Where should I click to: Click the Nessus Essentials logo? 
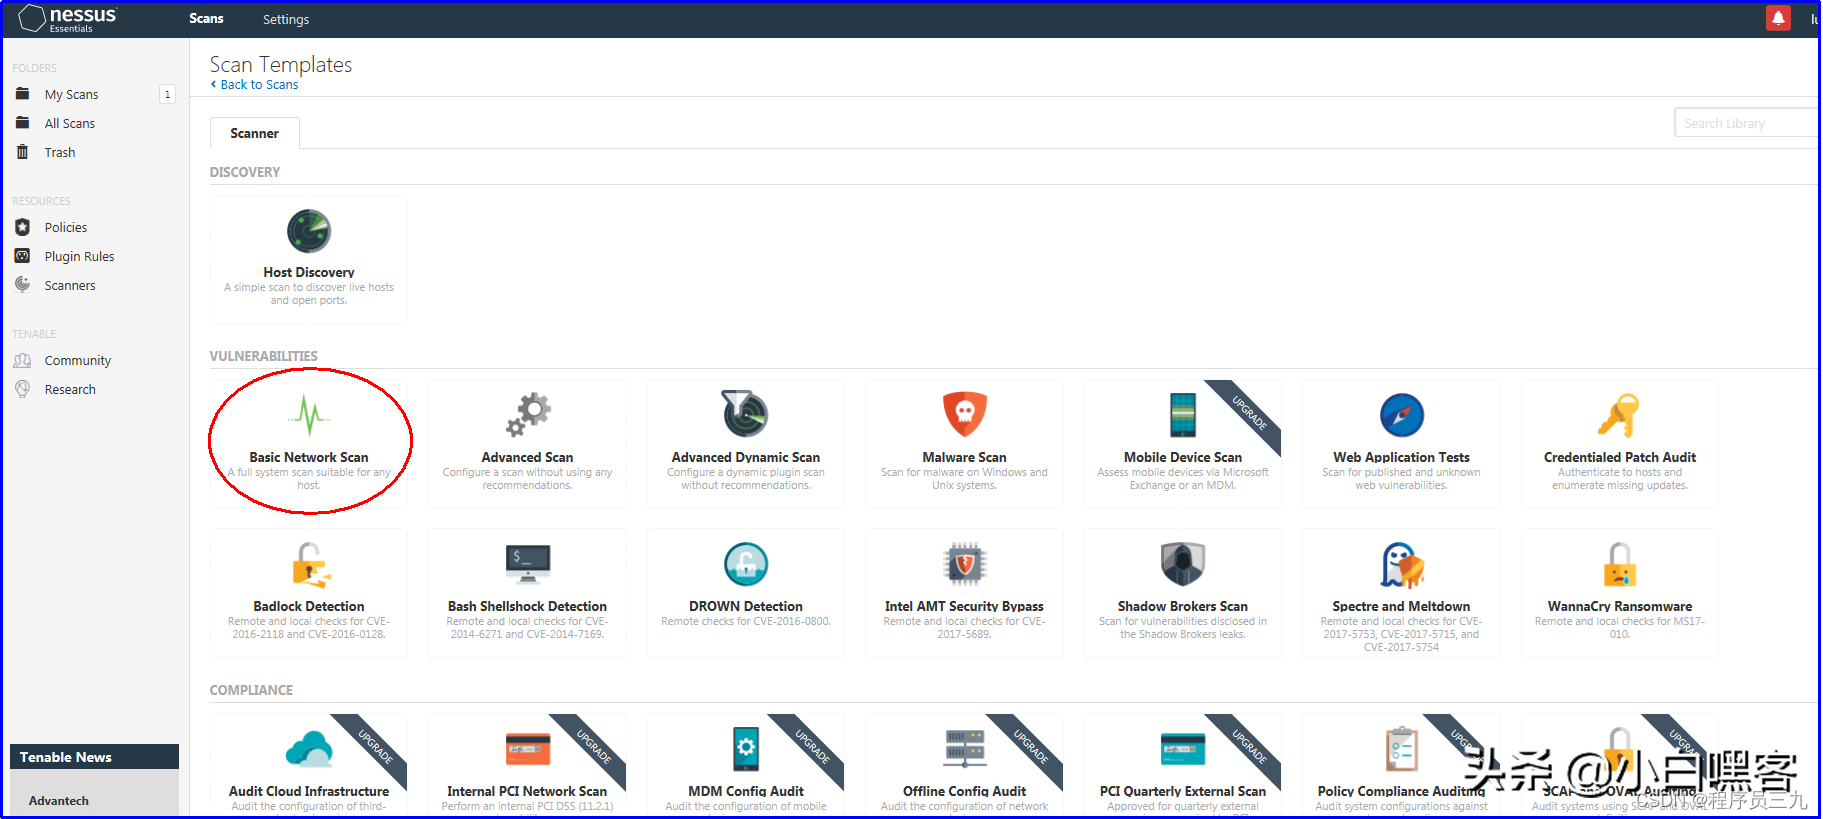pyautogui.click(x=67, y=18)
